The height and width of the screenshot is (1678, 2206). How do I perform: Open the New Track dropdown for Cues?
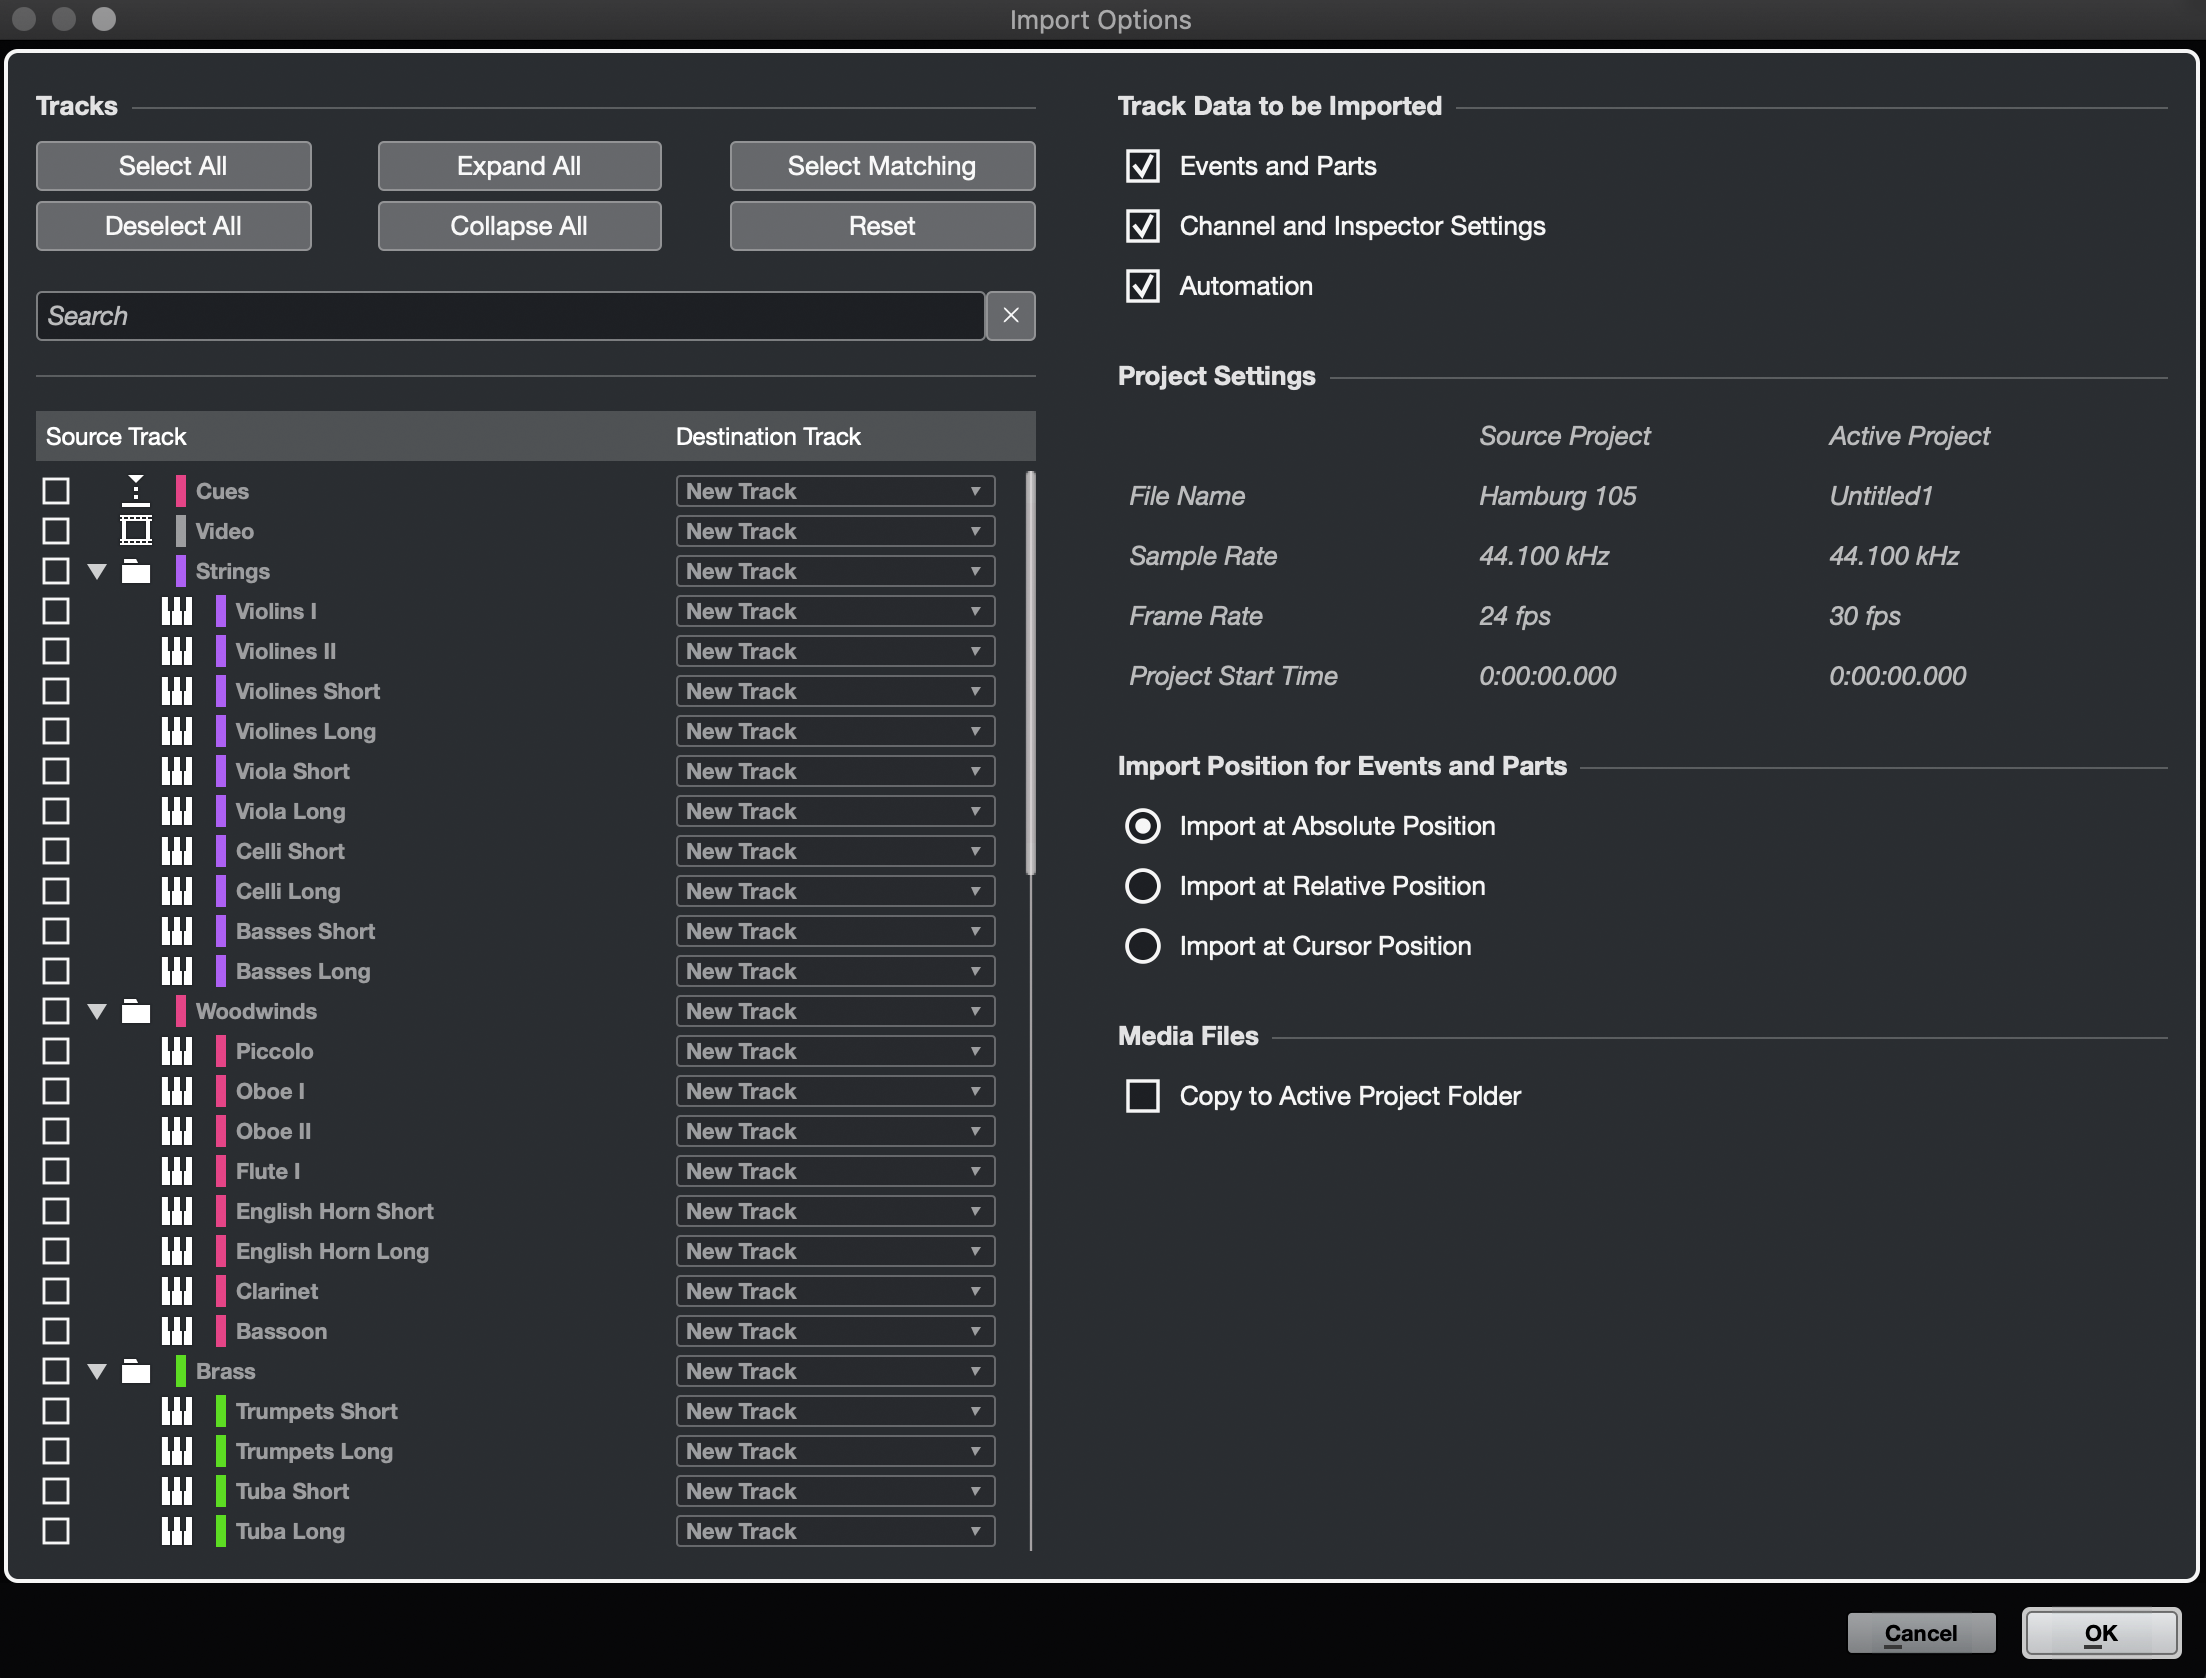[x=834, y=490]
